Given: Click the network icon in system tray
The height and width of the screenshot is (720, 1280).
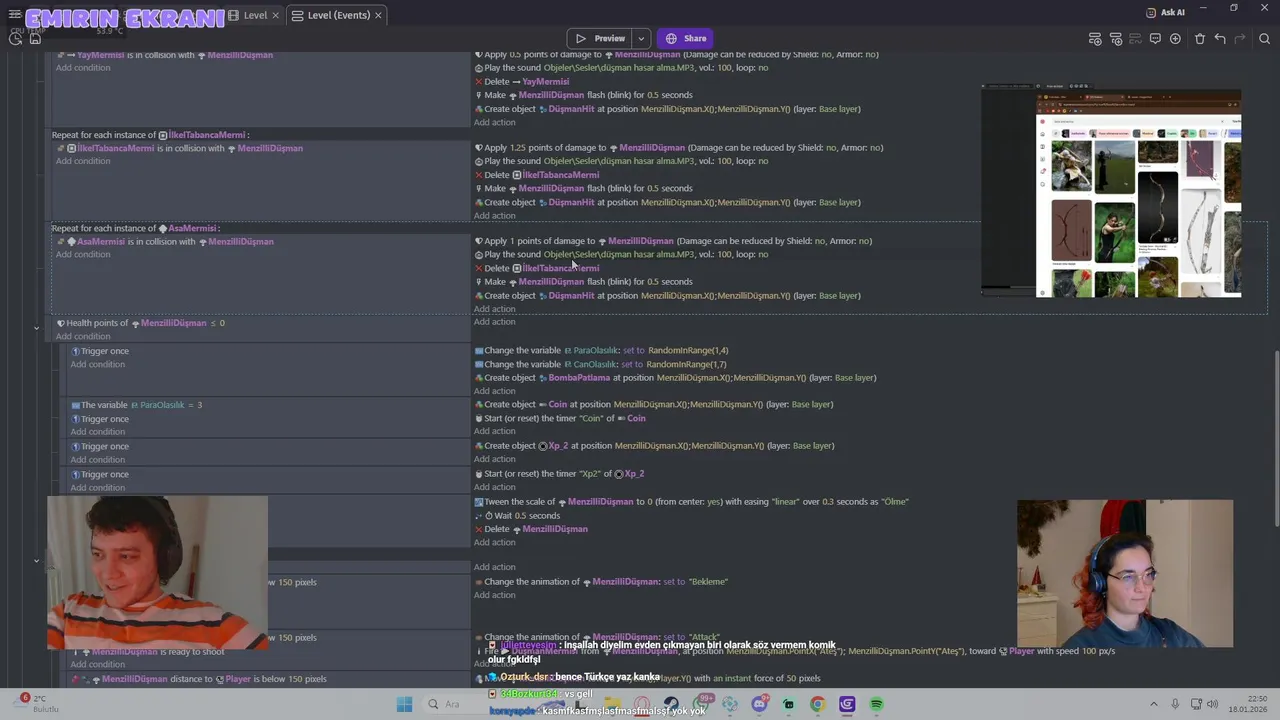Looking at the screenshot, I should click(x=1194, y=704).
